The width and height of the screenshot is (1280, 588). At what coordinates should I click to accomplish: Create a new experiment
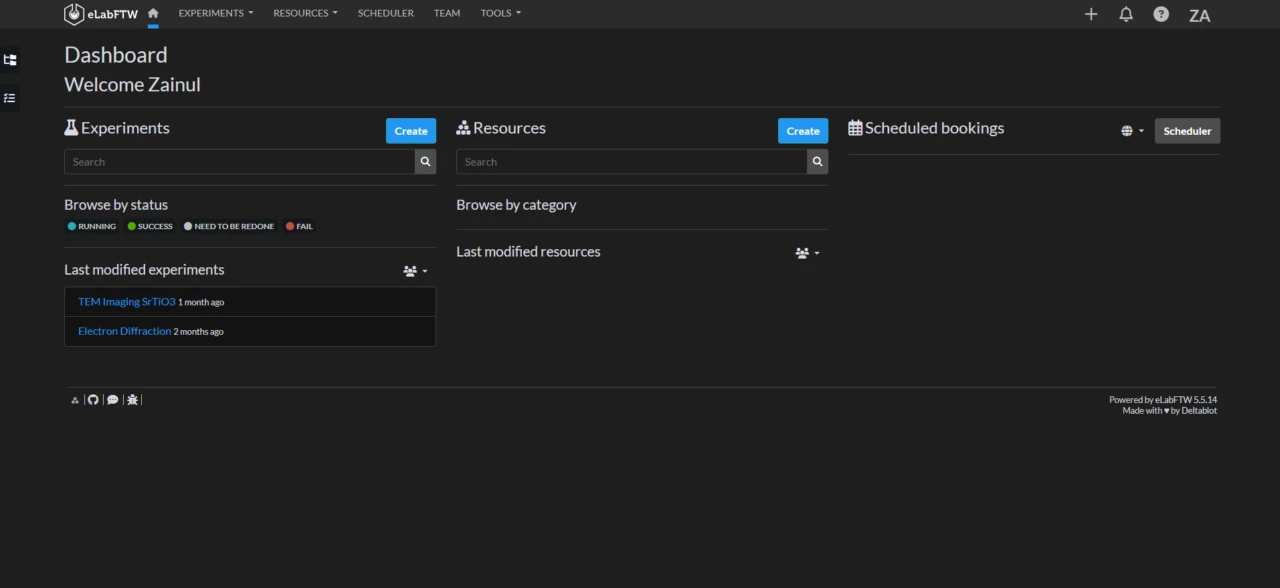tap(411, 131)
